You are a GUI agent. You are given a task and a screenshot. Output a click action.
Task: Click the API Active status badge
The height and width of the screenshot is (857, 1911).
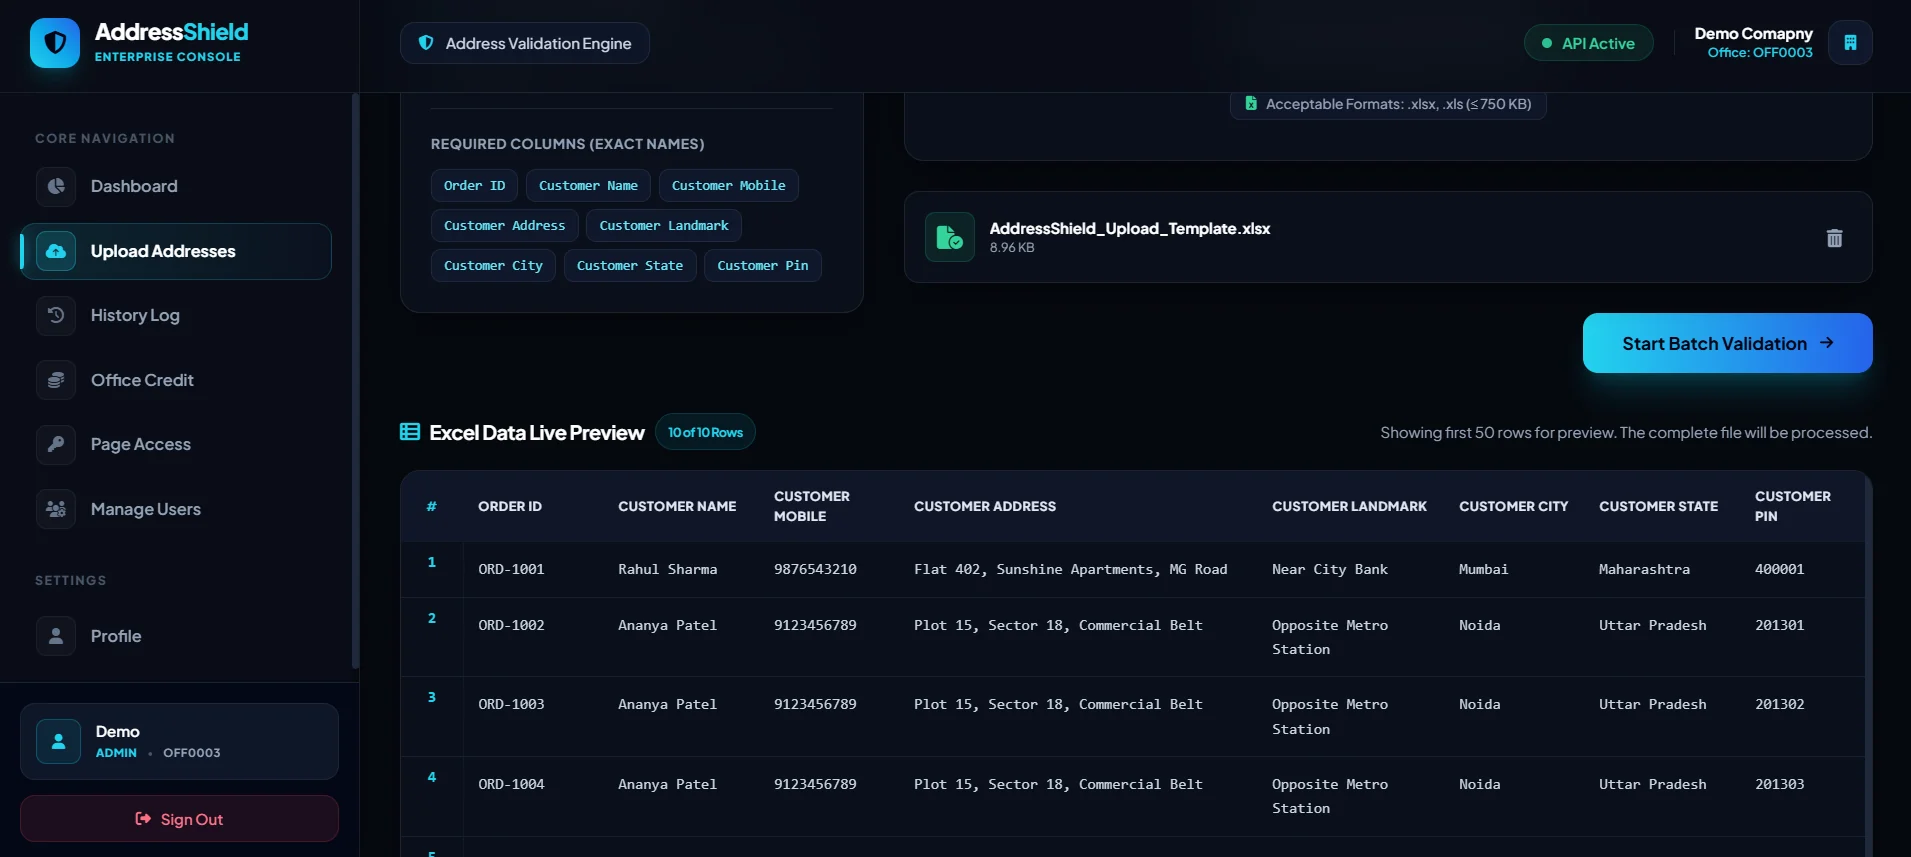click(1588, 43)
